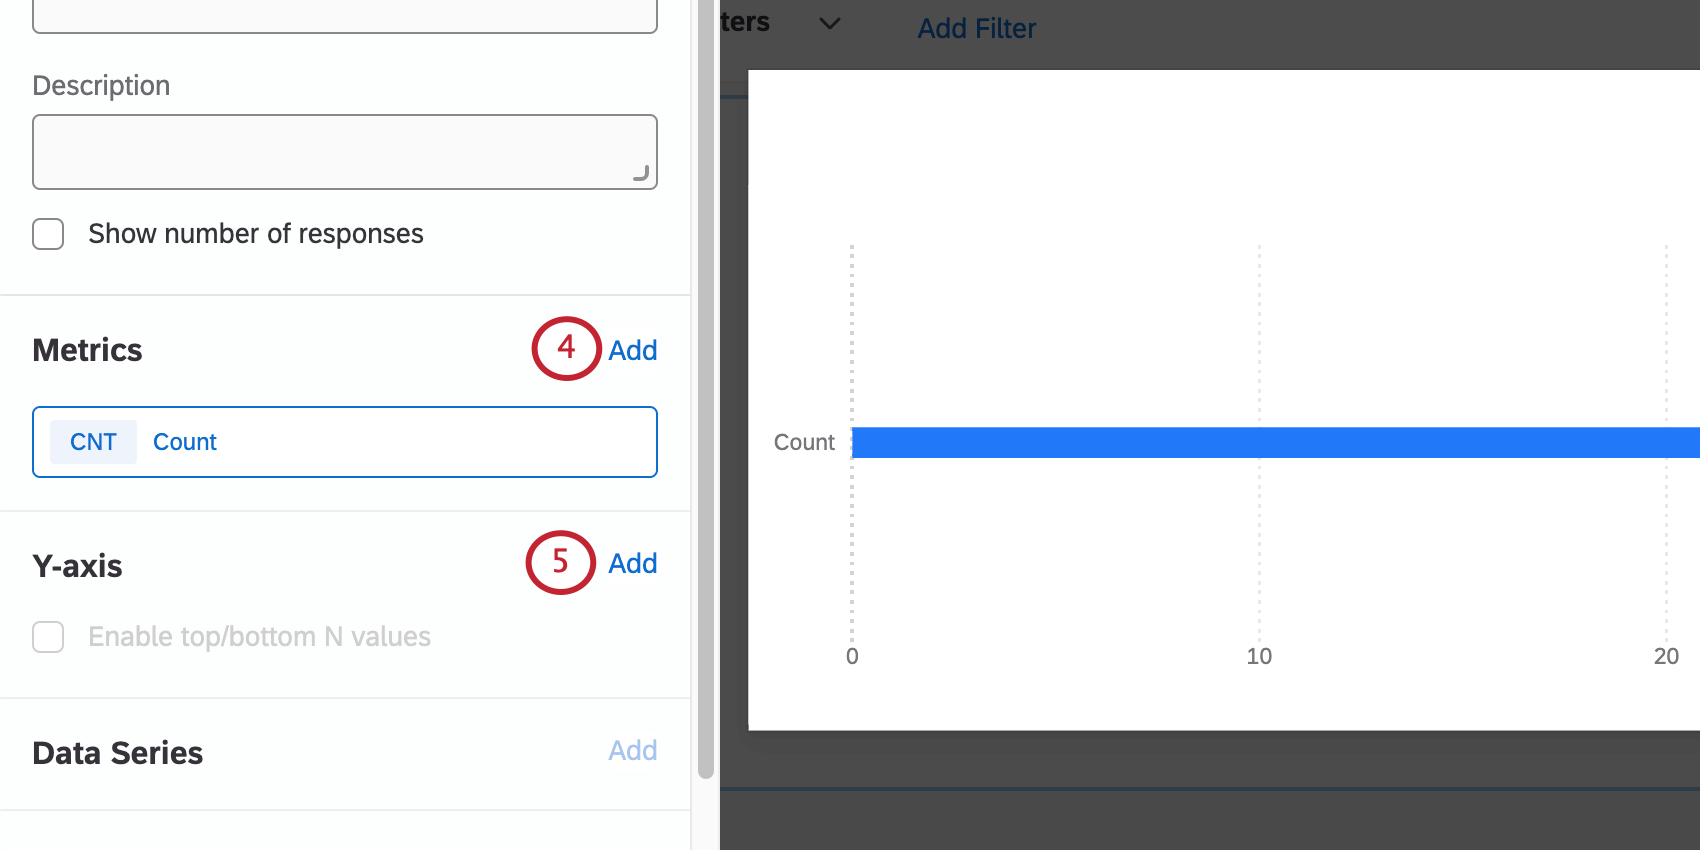Enable the Show number of responses checkbox
Viewport: 1700px width, 850px height.
click(x=48, y=233)
